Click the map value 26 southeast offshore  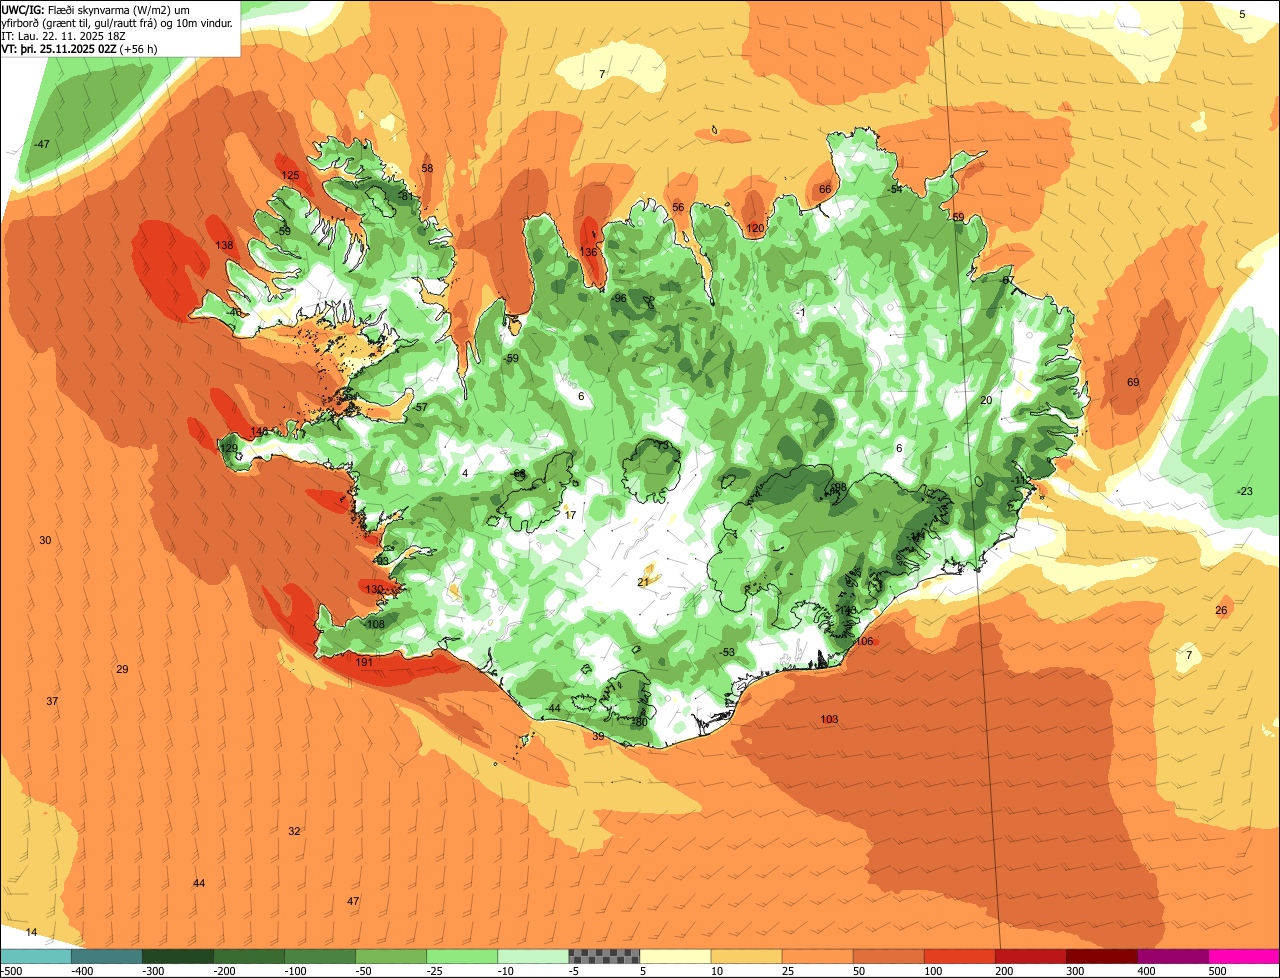tap(1221, 611)
